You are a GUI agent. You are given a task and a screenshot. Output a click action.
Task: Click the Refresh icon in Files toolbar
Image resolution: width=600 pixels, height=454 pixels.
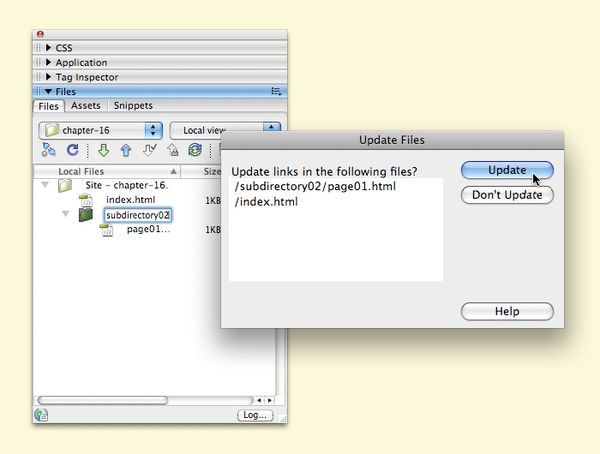click(73, 151)
